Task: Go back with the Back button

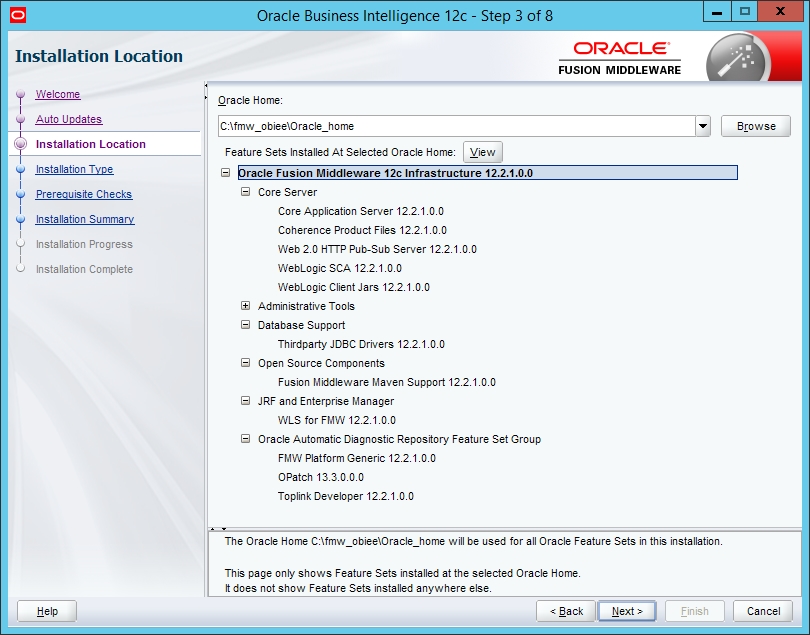Action: [x=566, y=611]
